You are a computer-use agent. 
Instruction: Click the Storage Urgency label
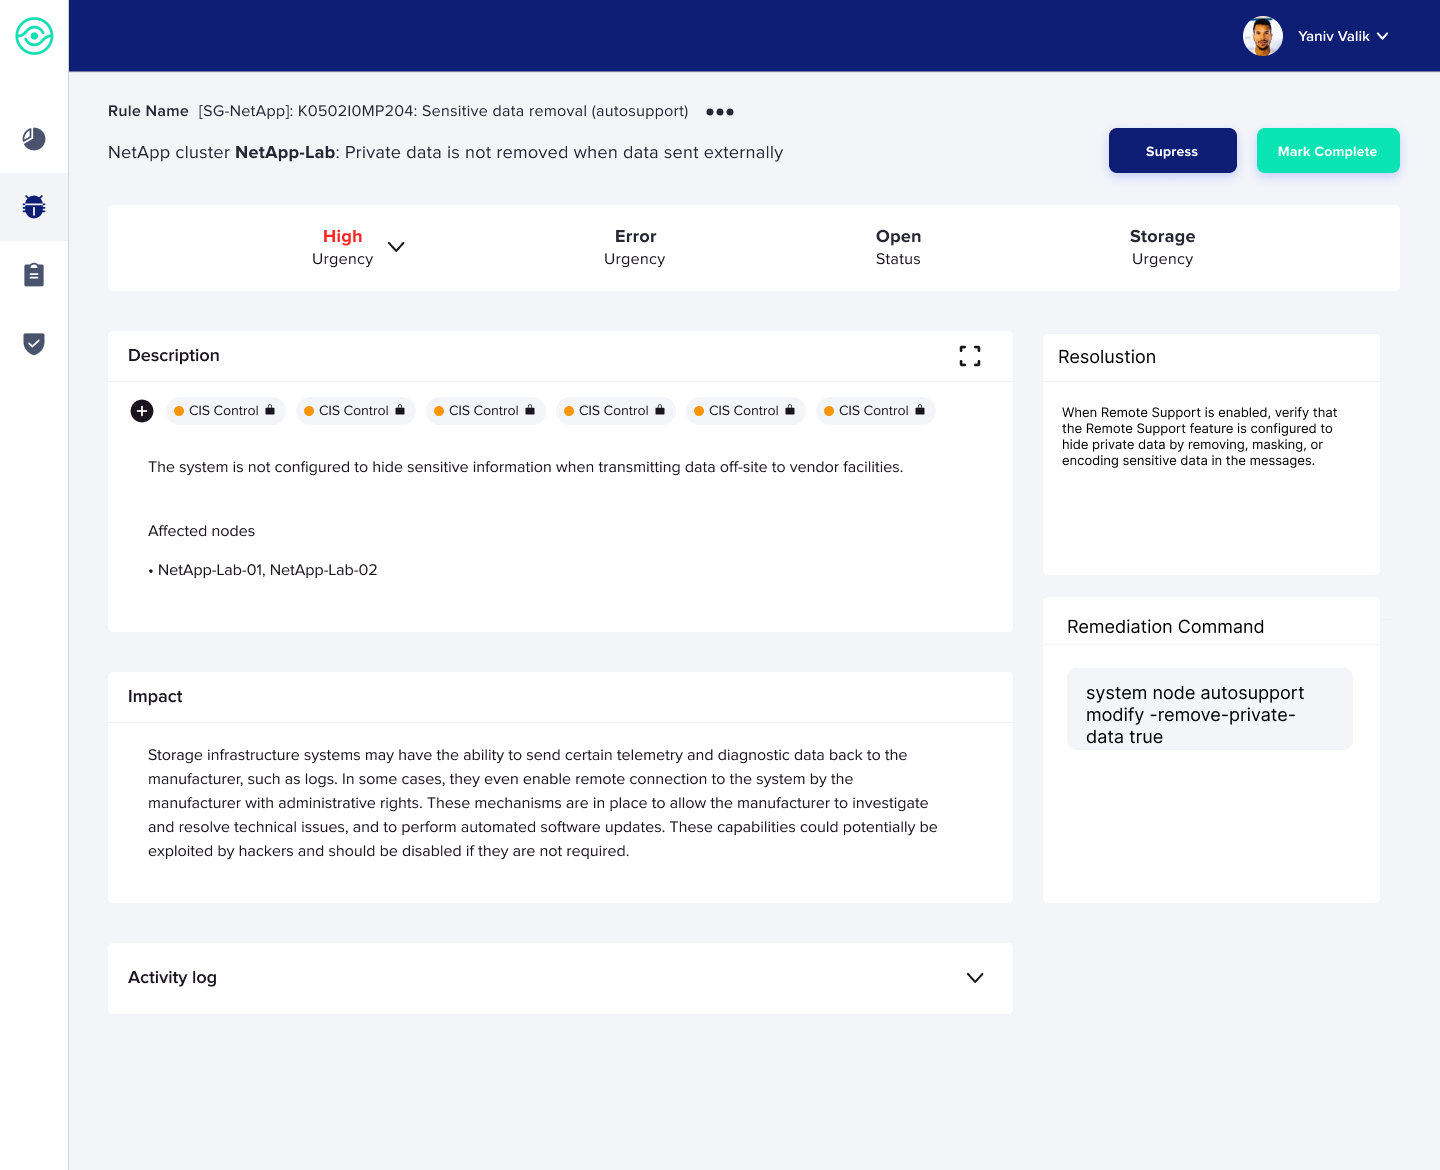(x=1162, y=247)
